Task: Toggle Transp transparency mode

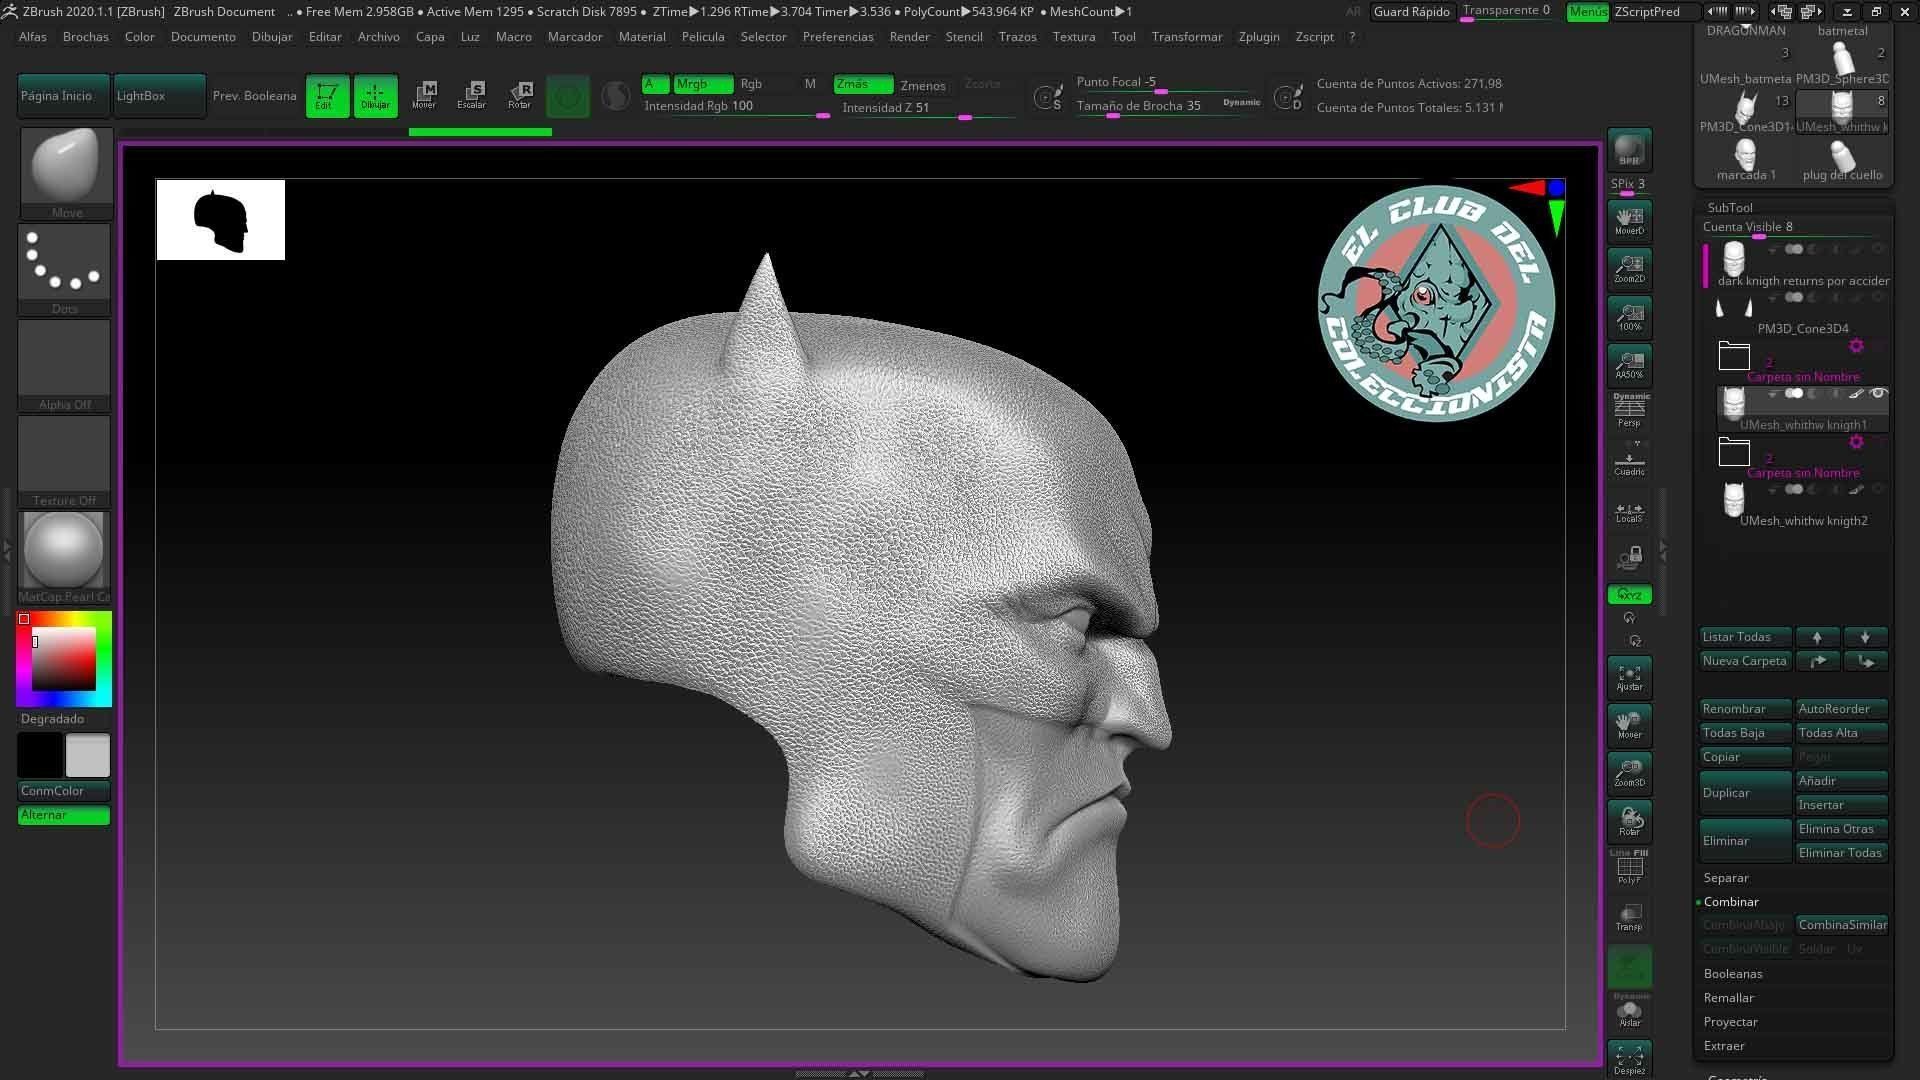Action: point(1629,917)
